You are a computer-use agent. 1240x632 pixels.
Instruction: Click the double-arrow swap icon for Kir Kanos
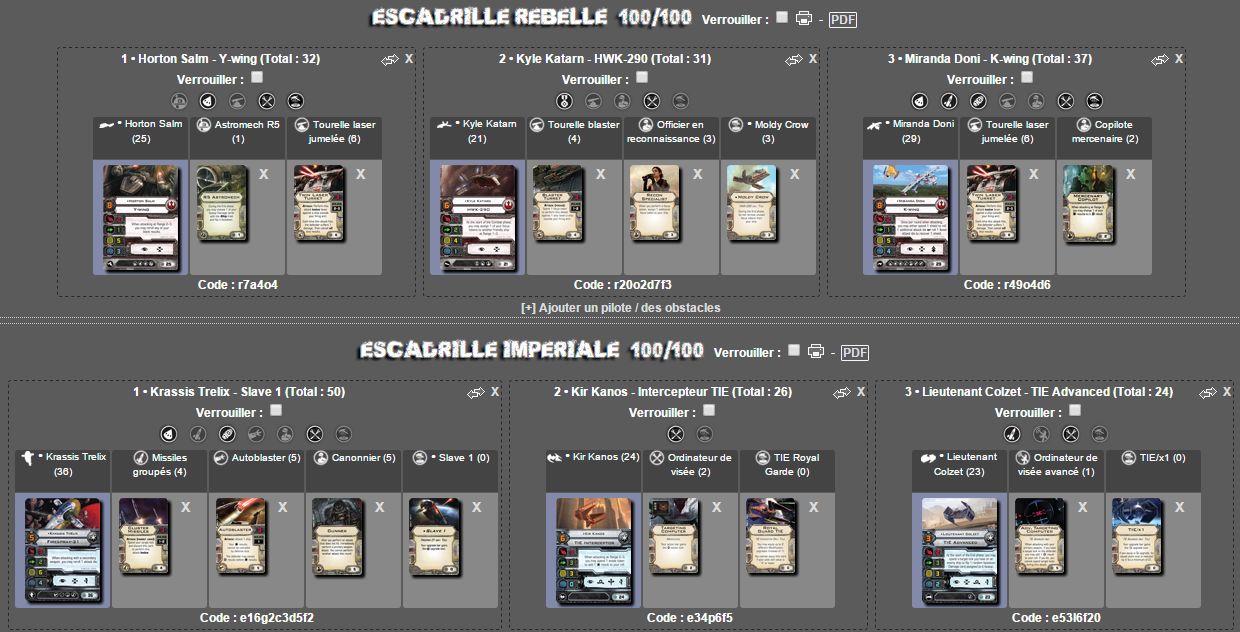point(842,393)
